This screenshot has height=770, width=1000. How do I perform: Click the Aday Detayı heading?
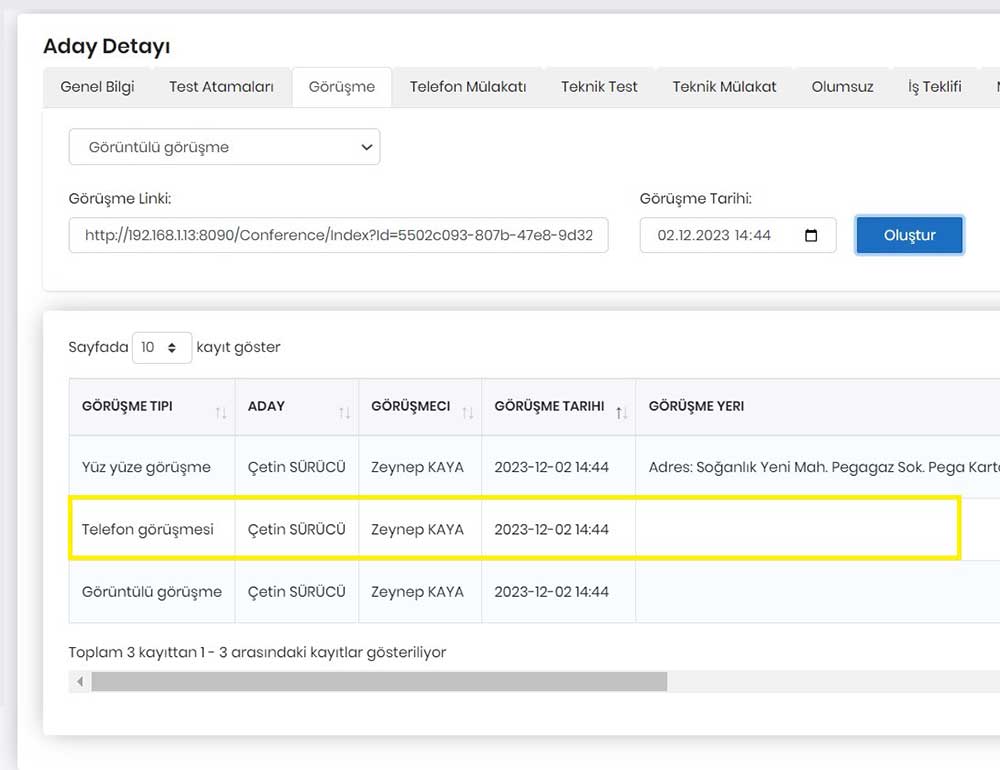[107, 46]
